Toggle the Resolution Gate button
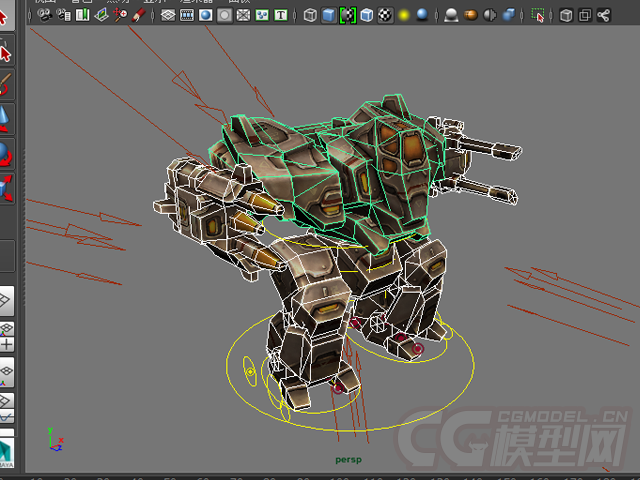640x480 pixels. point(205,16)
